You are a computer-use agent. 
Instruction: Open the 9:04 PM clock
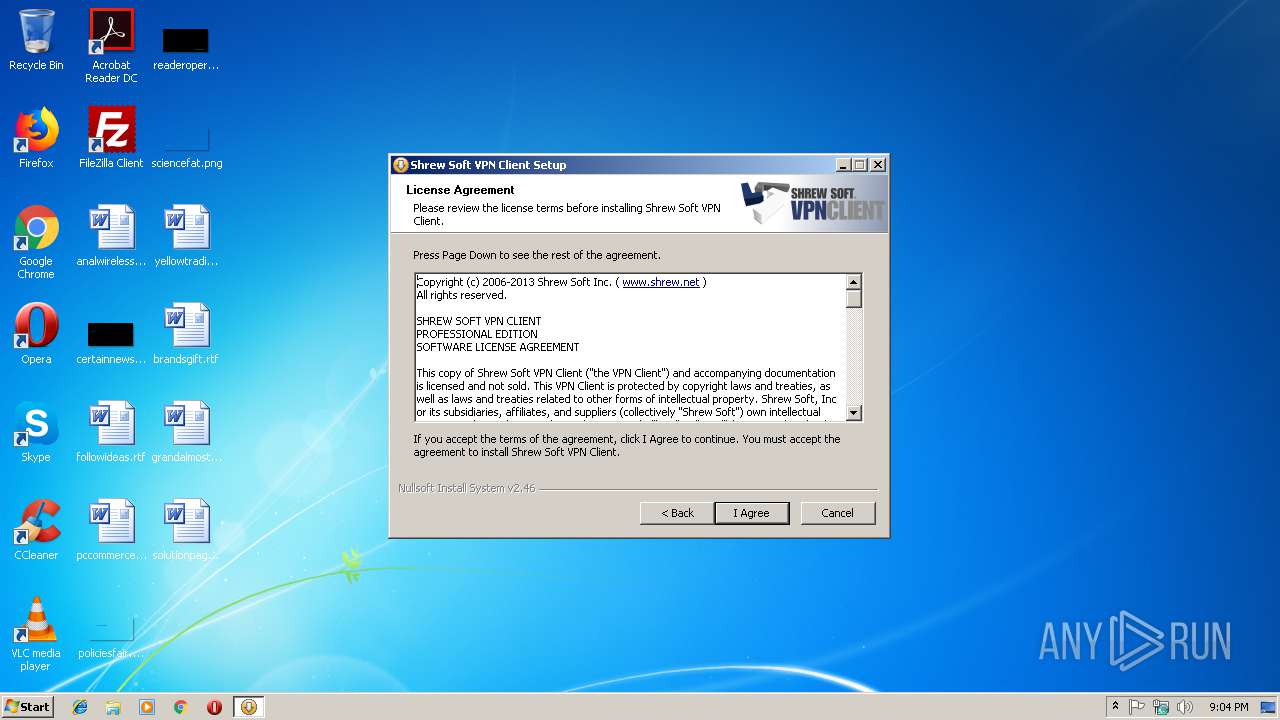(x=1228, y=707)
